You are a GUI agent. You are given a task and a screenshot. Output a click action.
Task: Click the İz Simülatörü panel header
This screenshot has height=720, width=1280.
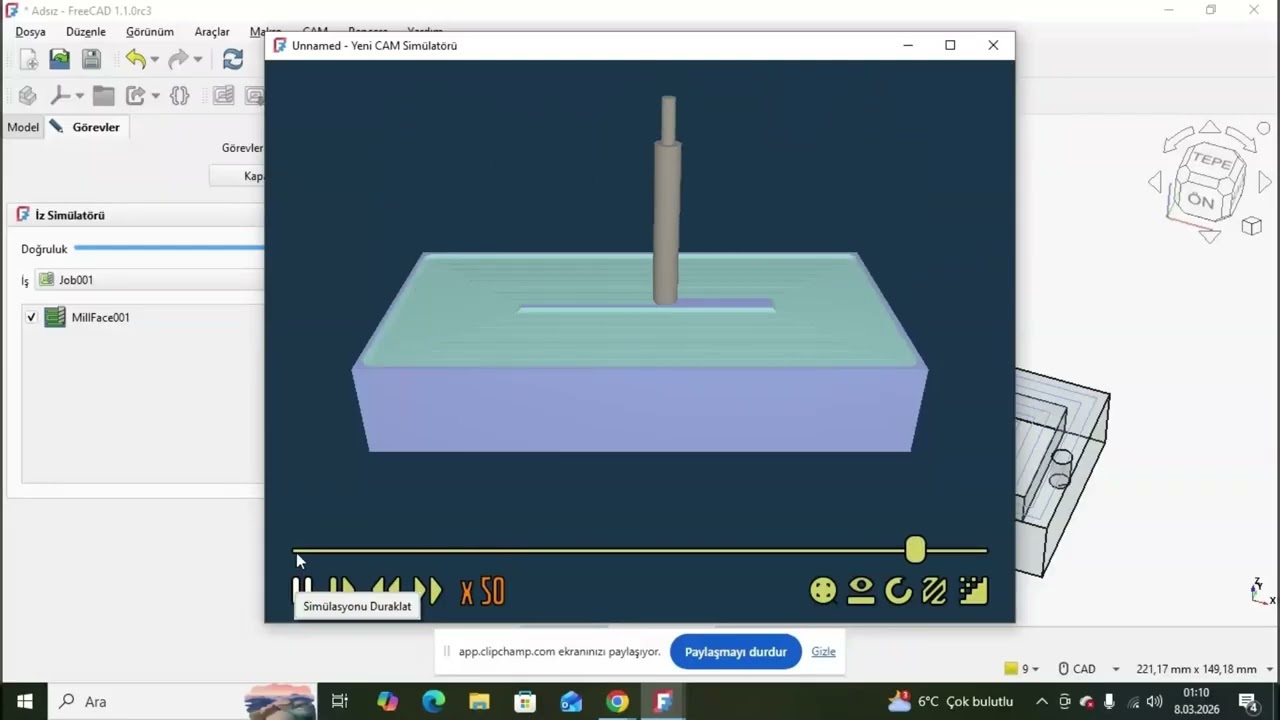point(137,215)
